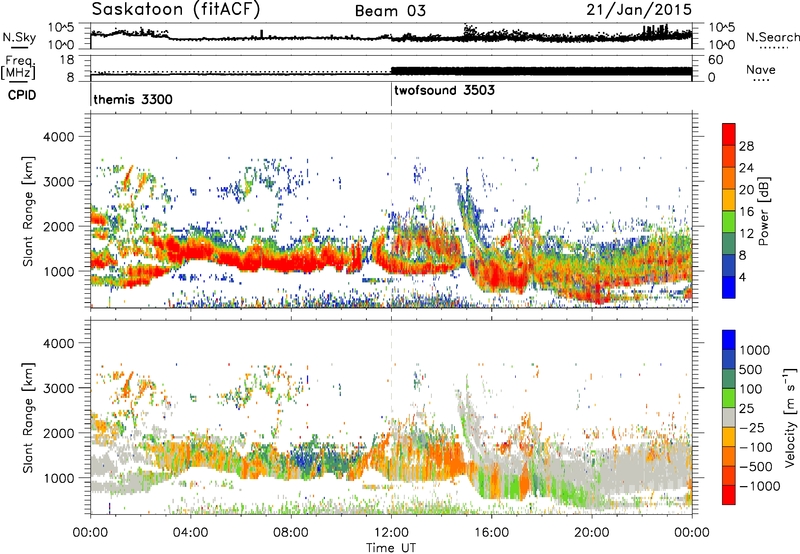Click the '28' power colorbar tick
The image size is (800, 554).
click(x=746, y=146)
